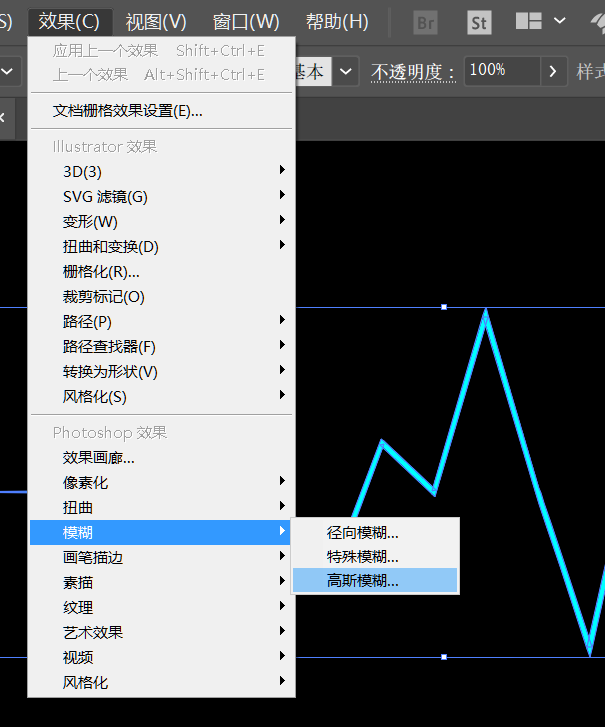The width and height of the screenshot is (605, 727).
Task: Select 裁剪标记(O) effect
Action: 161,297
